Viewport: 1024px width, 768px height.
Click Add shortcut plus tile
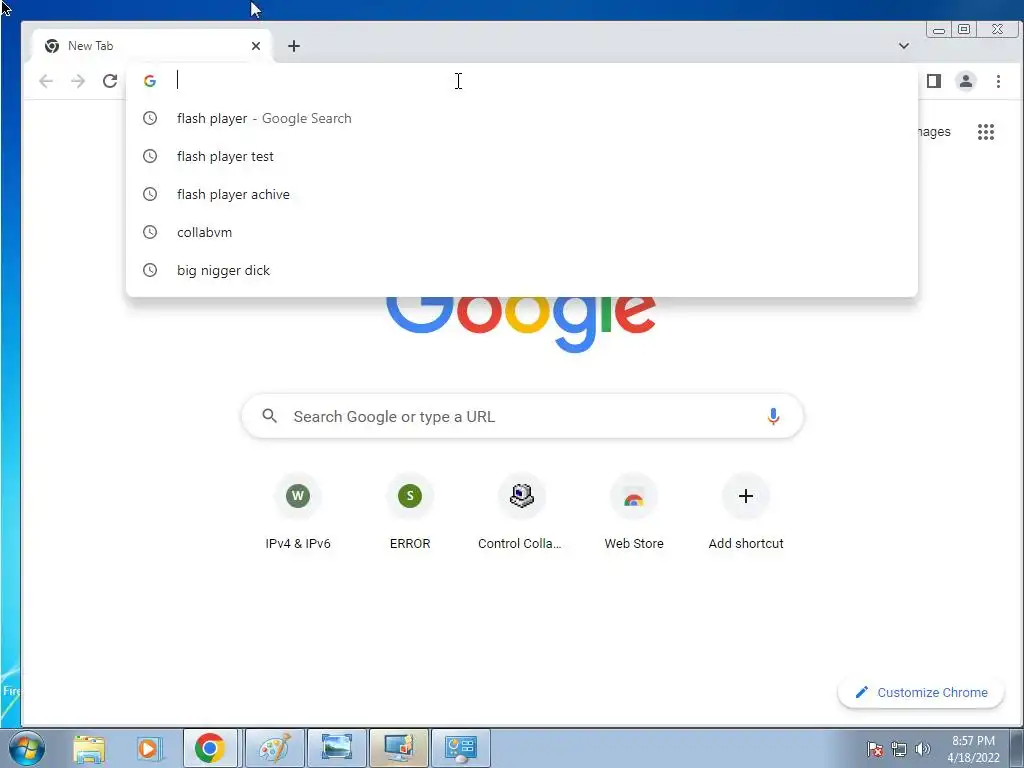coord(746,513)
